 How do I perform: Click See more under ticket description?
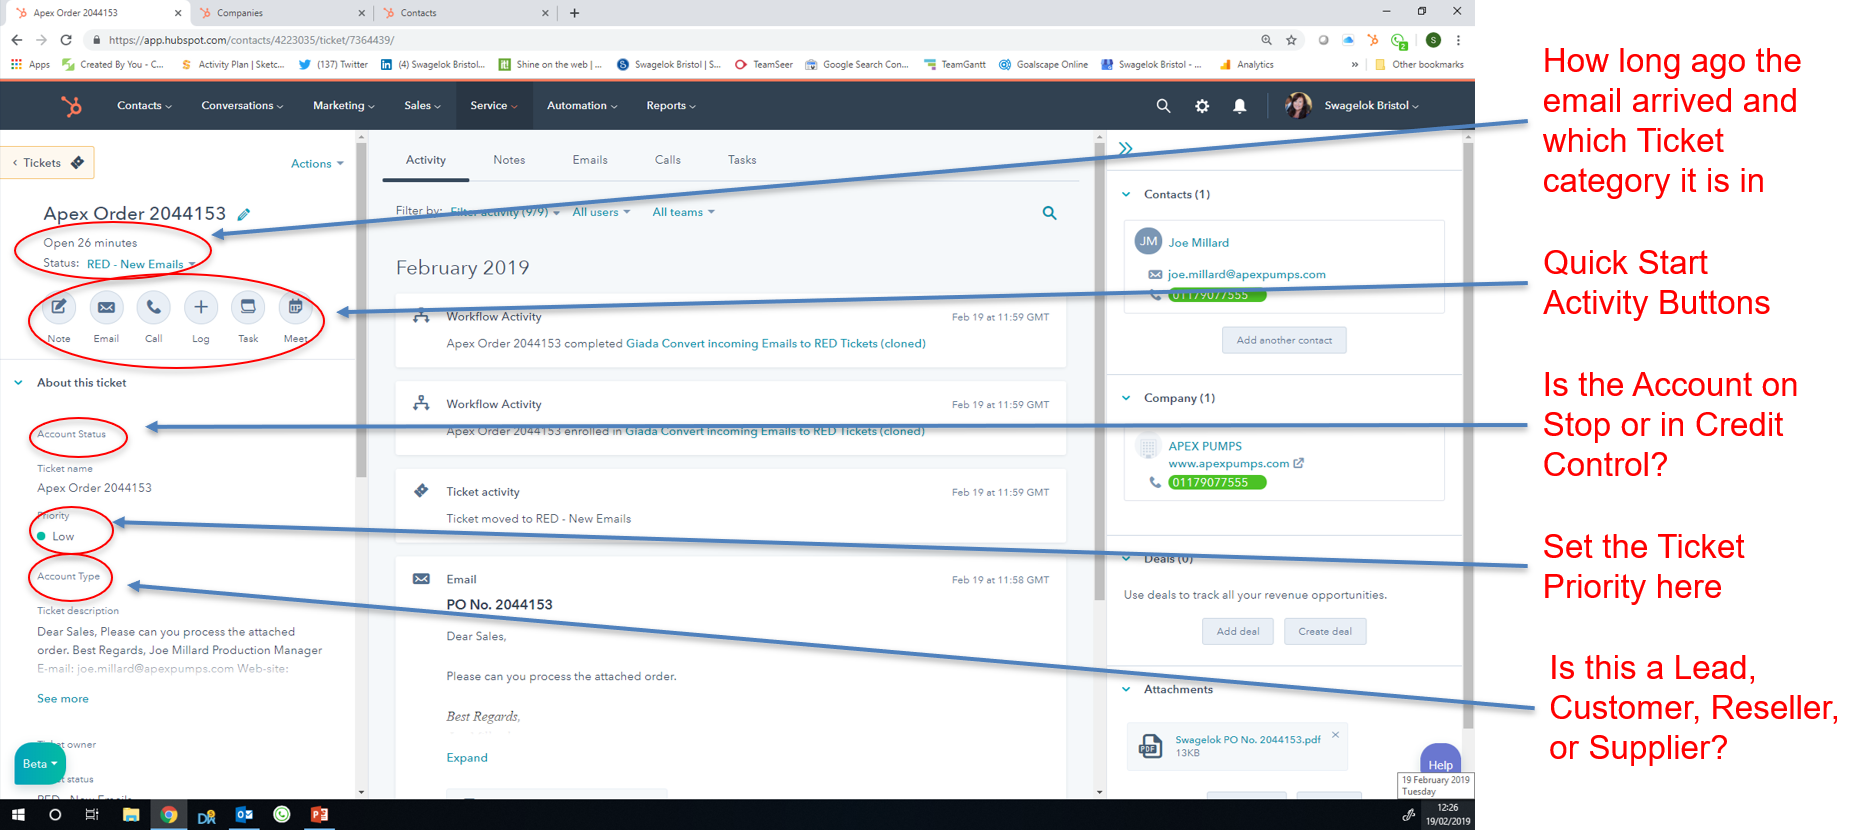coord(63,699)
